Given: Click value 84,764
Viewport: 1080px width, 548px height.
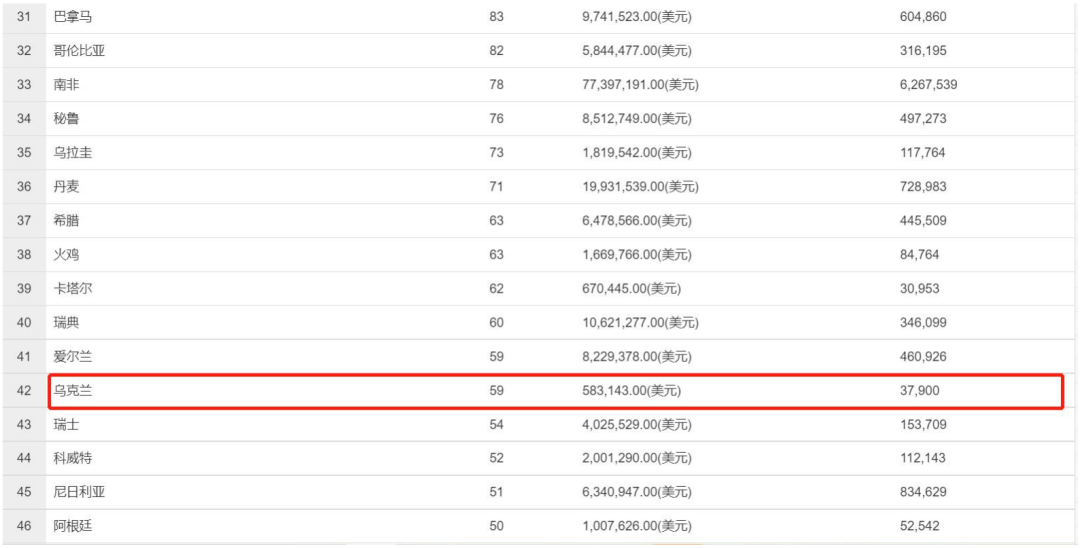Looking at the screenshot, I should [920, 255].
